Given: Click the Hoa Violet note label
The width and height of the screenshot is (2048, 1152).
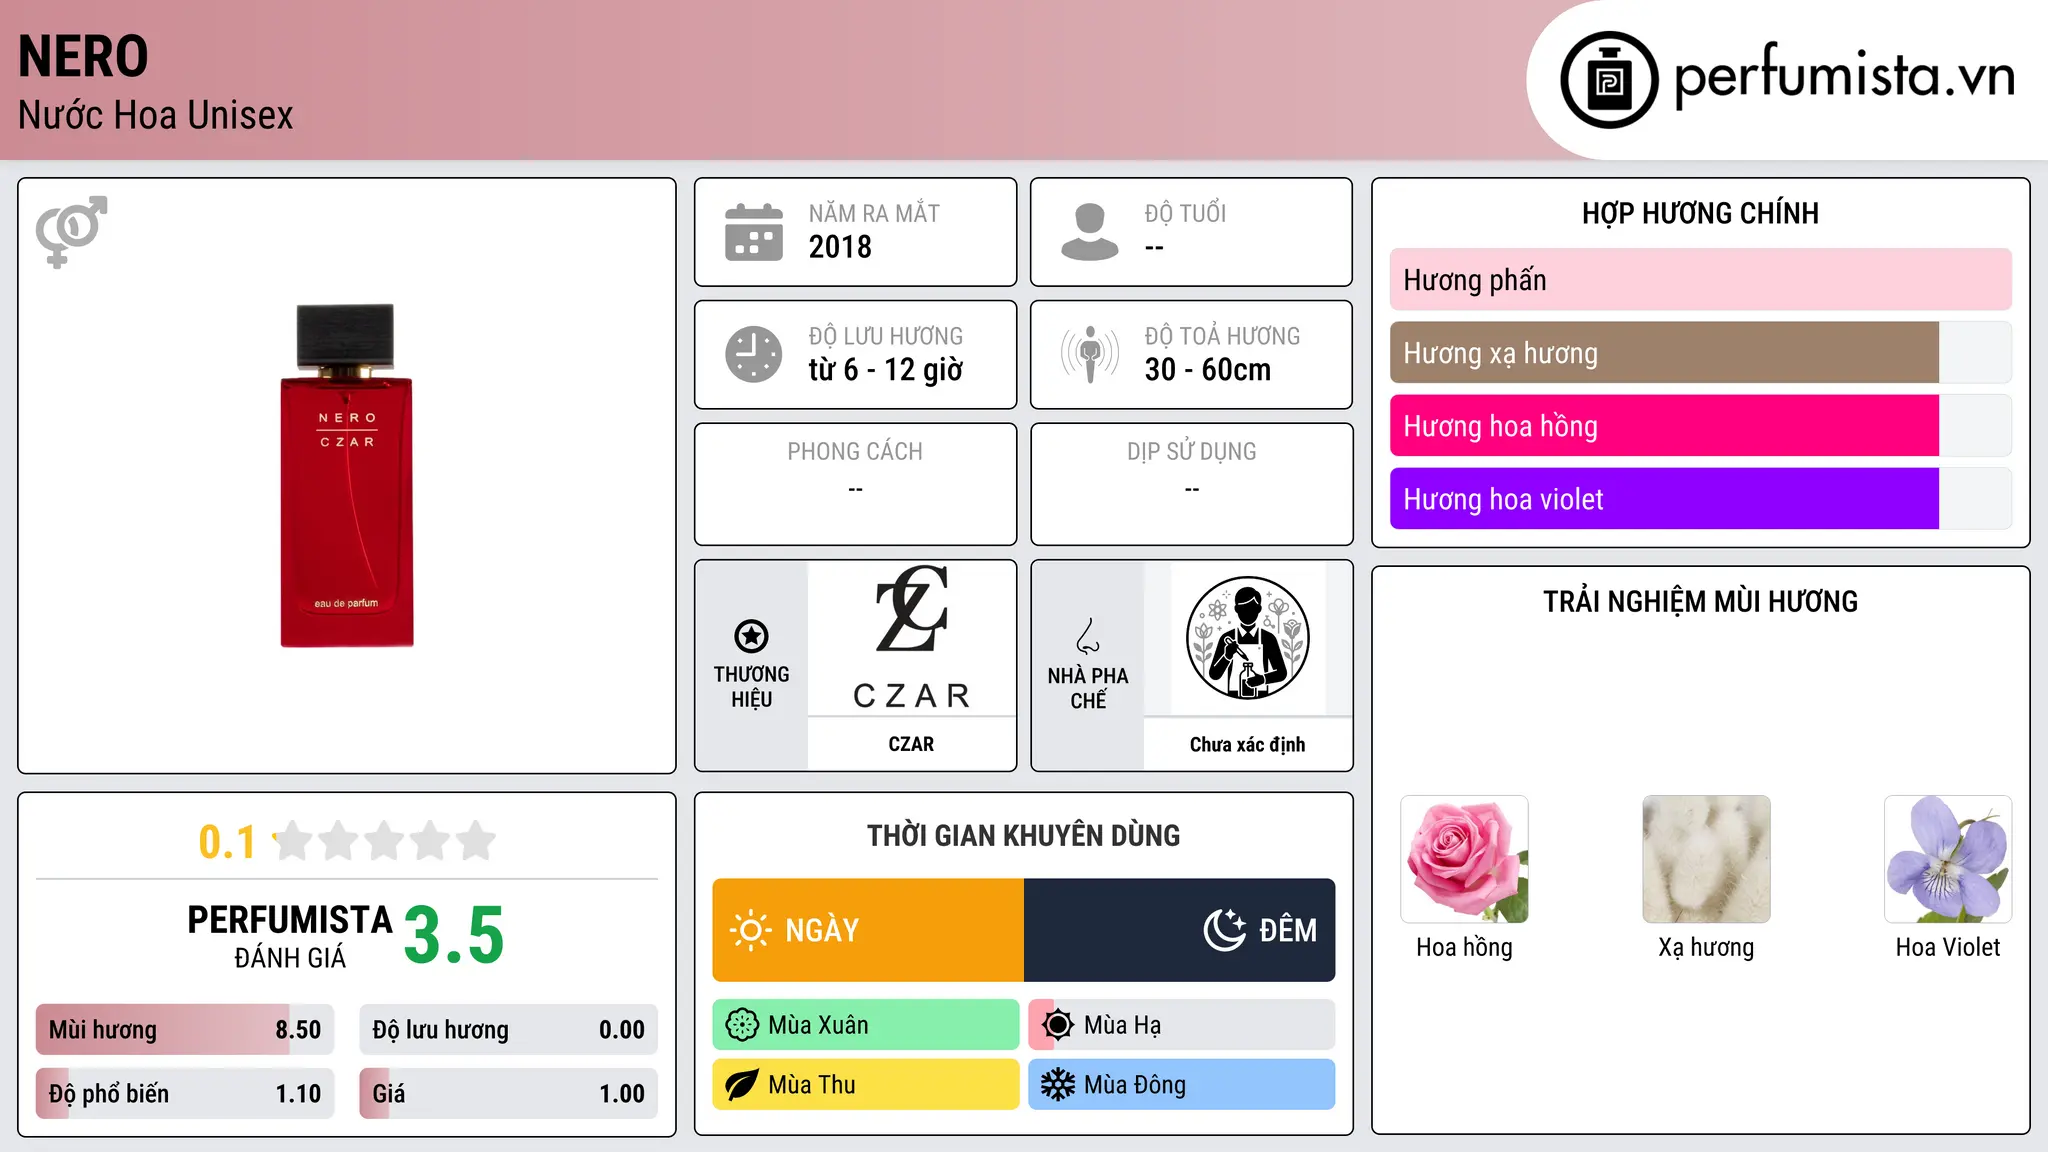Looking at the screenshot, I should coord(1948,947).
